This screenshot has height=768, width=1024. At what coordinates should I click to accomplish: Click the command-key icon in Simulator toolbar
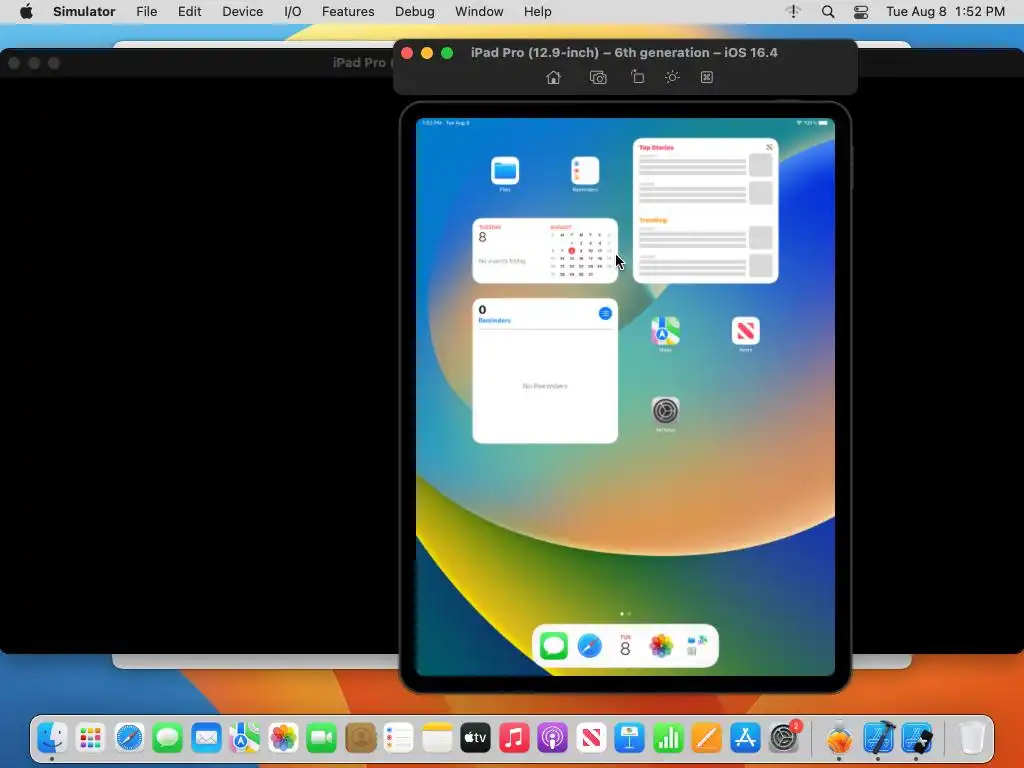pos(707,77)
